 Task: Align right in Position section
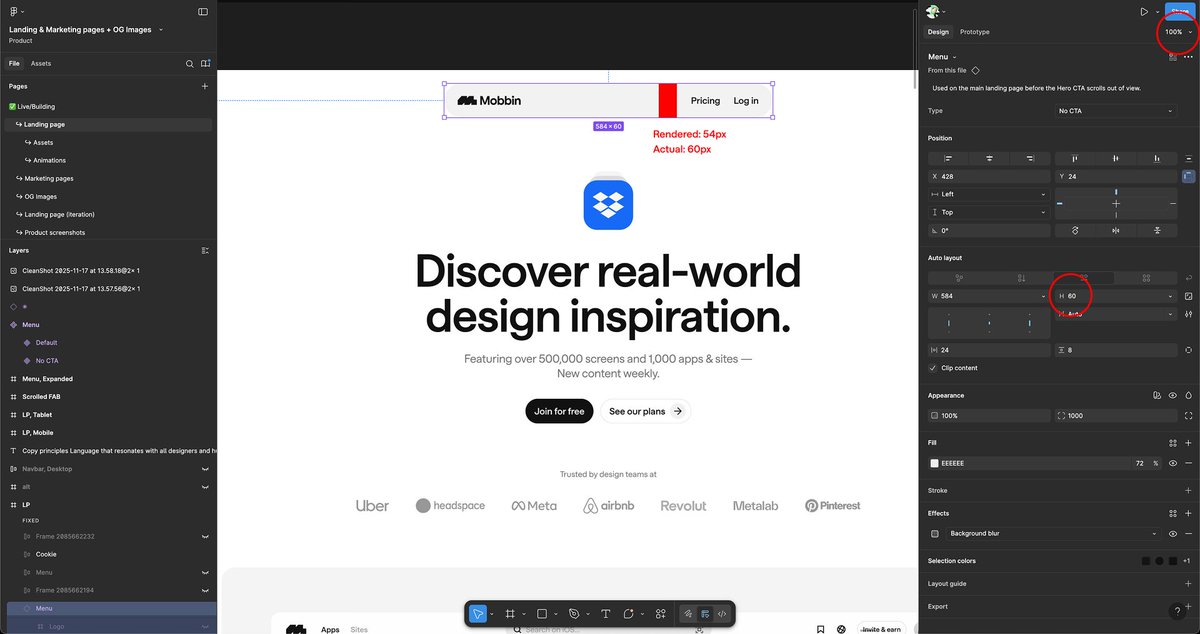[1030, 159]
